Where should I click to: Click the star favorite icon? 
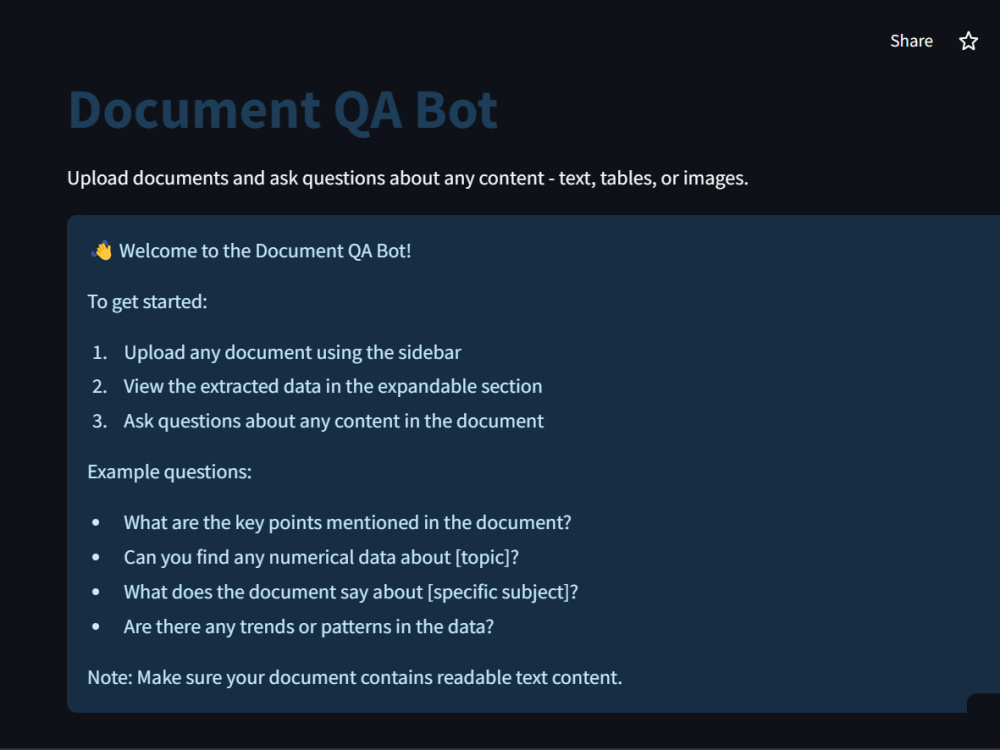click(968, 41)
